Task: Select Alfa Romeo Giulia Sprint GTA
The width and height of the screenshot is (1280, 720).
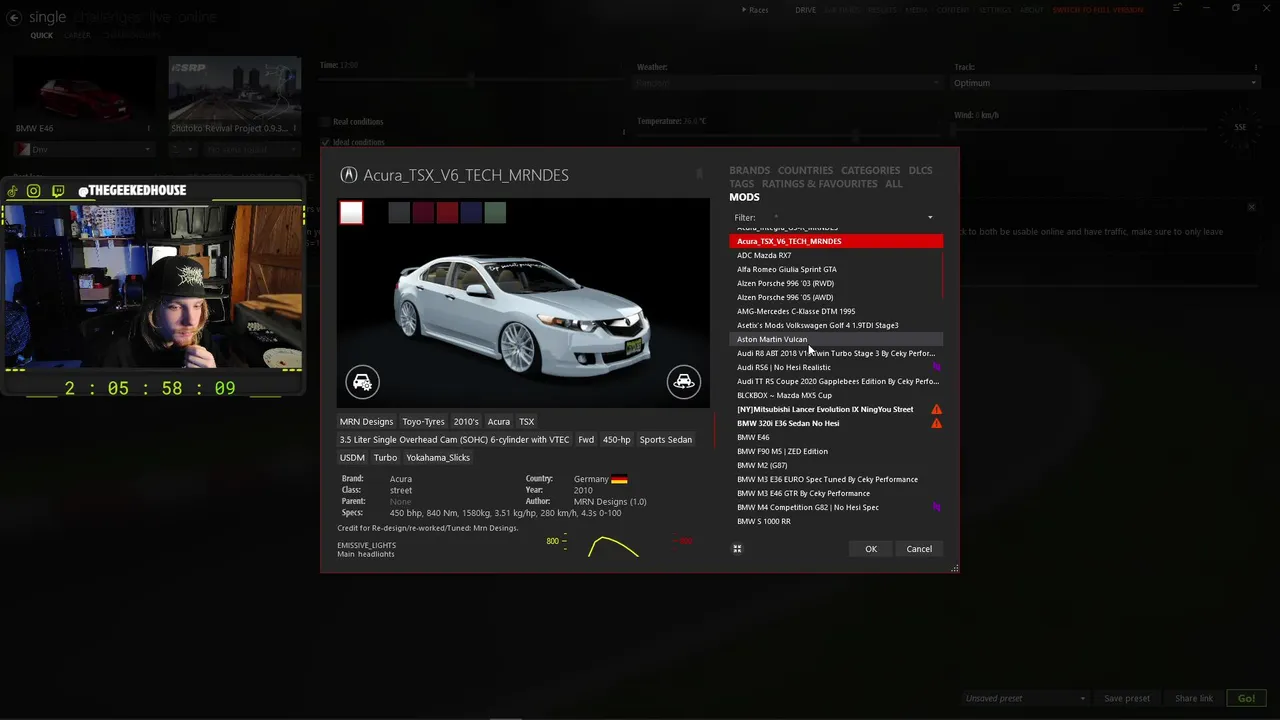Action: pyautogui.click(x=836, y=269)
